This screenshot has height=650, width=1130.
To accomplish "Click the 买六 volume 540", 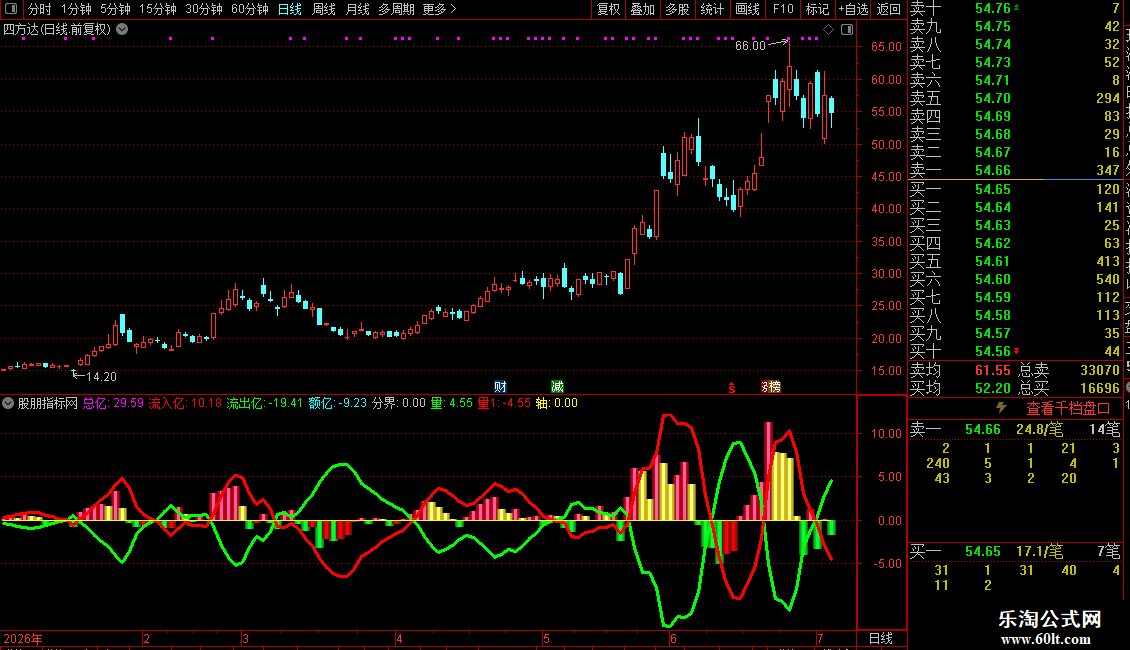I will pyautogui.click(x=1108, y=279).
